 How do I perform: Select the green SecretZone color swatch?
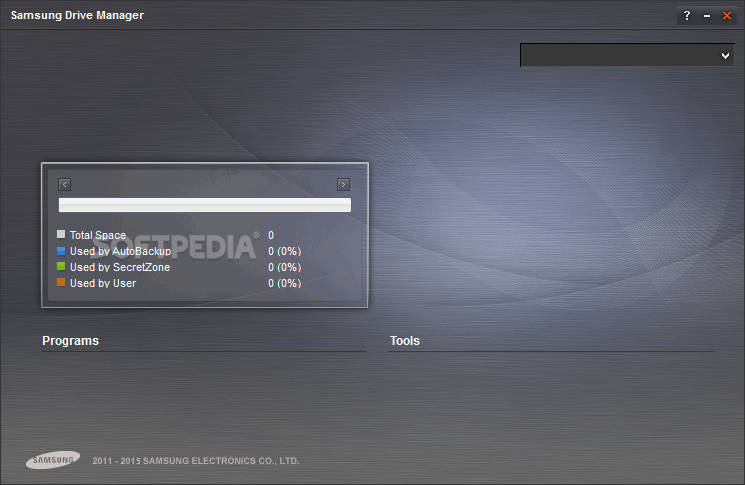[x=61, y=266]
